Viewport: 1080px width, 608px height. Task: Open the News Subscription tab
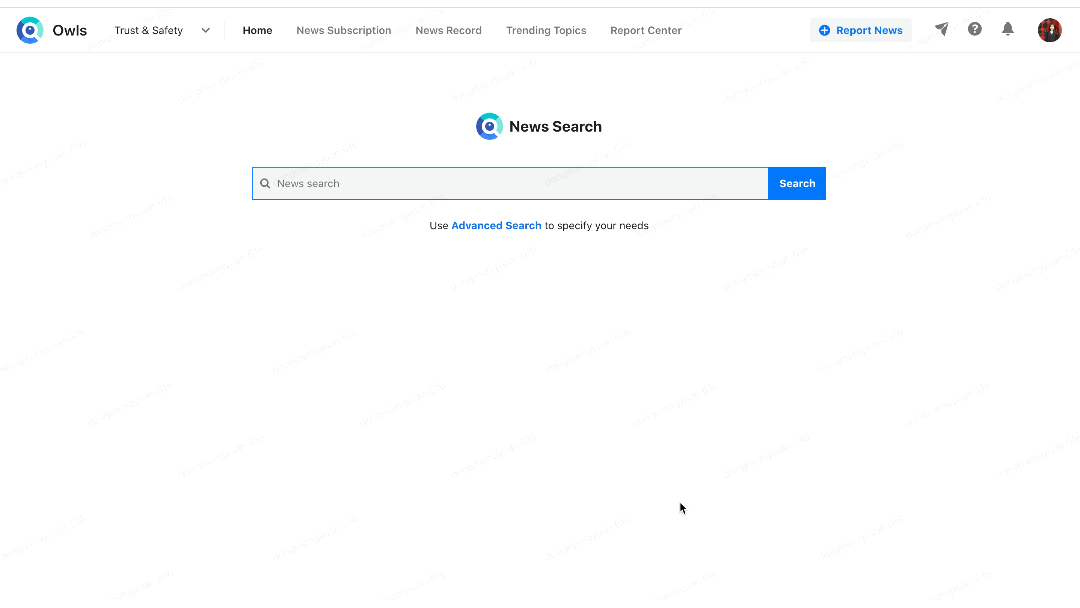tap(344, 30)
